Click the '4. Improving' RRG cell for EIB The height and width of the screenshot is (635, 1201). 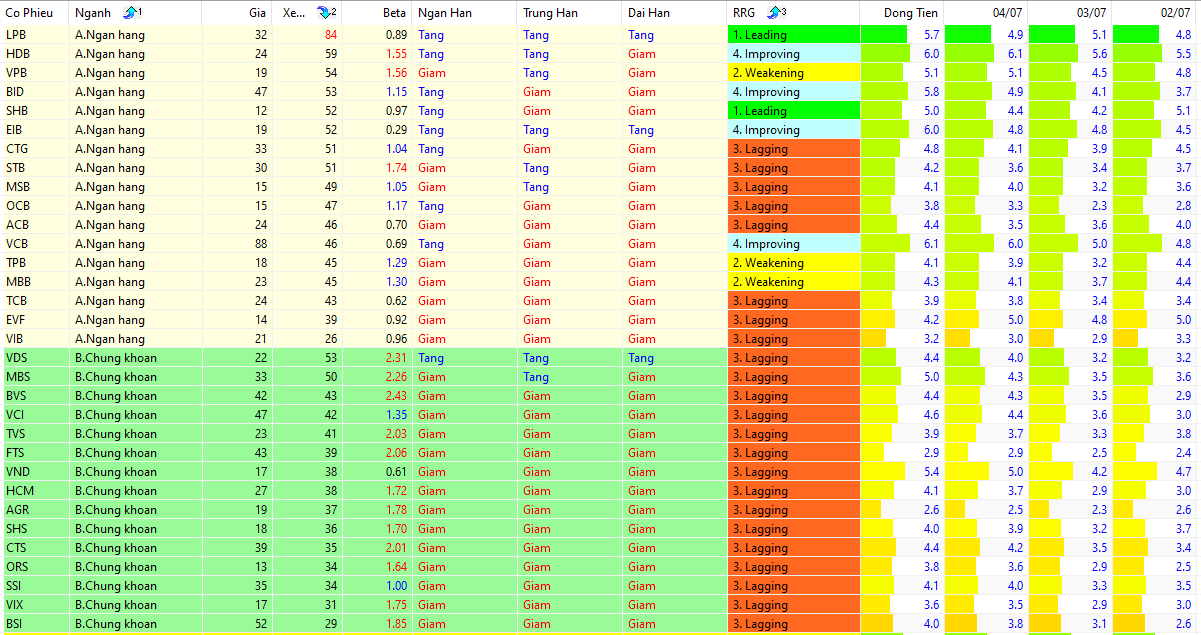click(x=794, y=130)
